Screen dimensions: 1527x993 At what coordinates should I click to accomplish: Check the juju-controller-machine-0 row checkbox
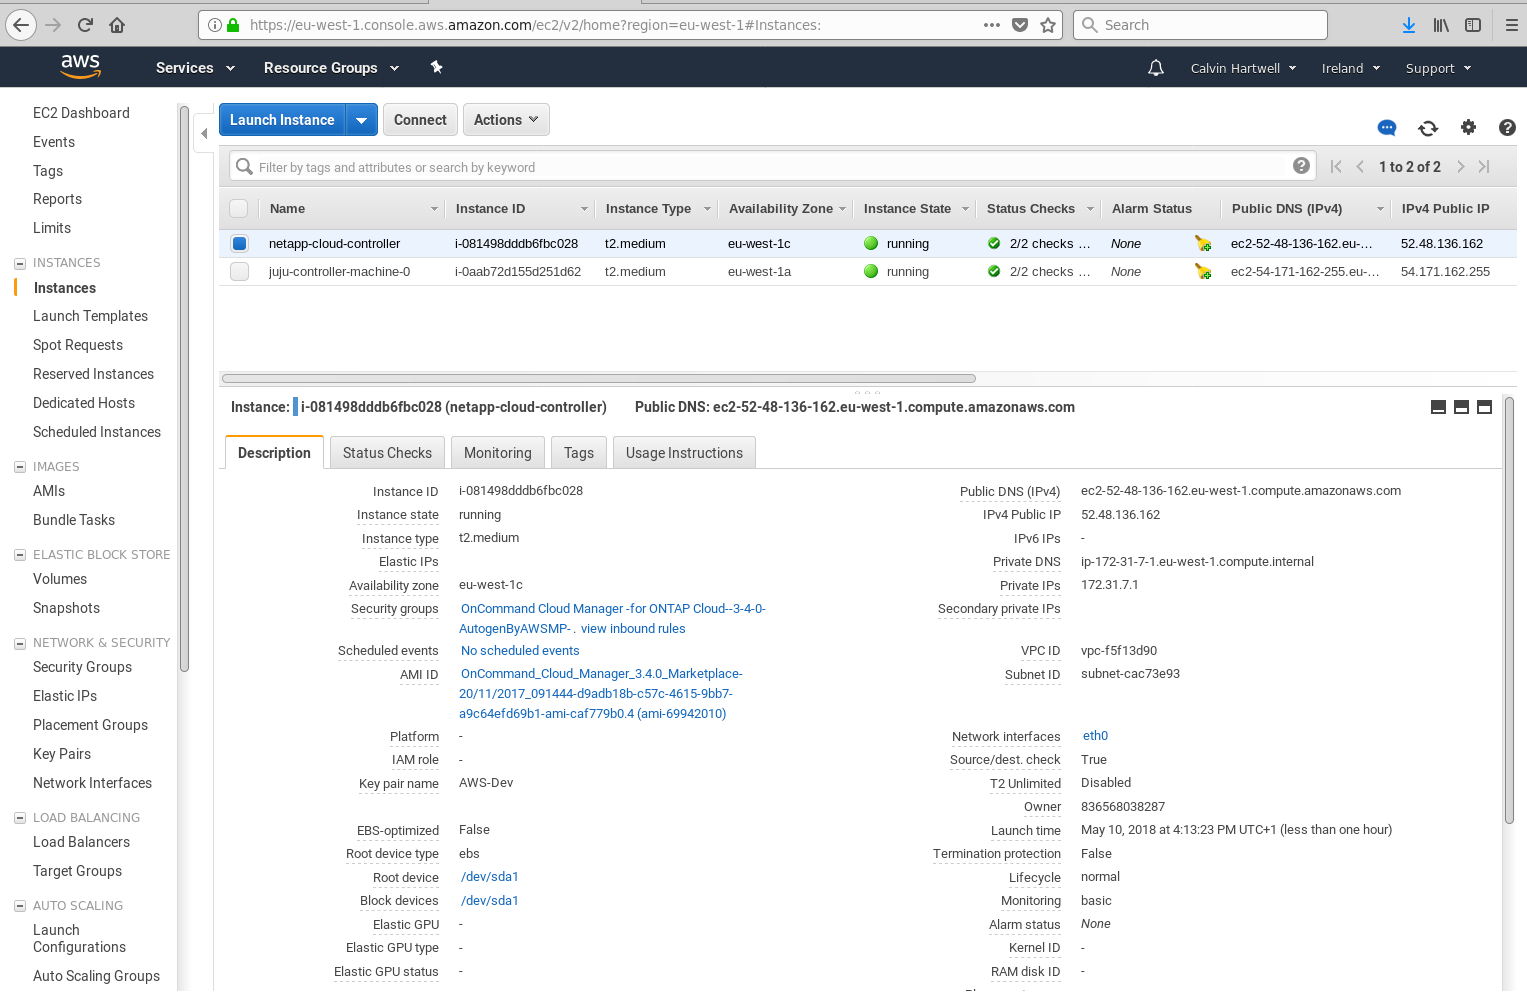coord(239,271)
